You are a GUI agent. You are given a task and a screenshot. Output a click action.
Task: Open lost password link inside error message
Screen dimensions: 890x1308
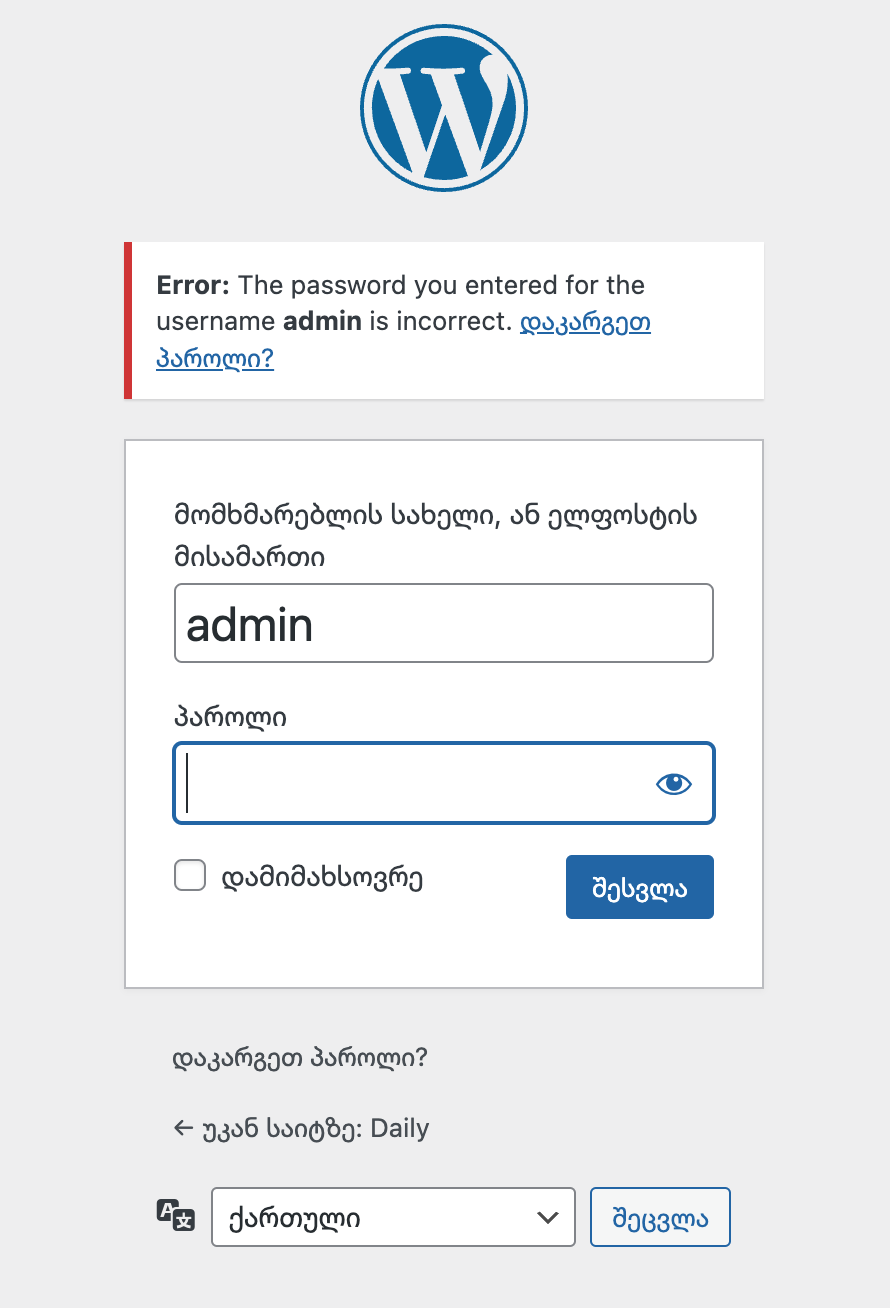tap(585, 323)
